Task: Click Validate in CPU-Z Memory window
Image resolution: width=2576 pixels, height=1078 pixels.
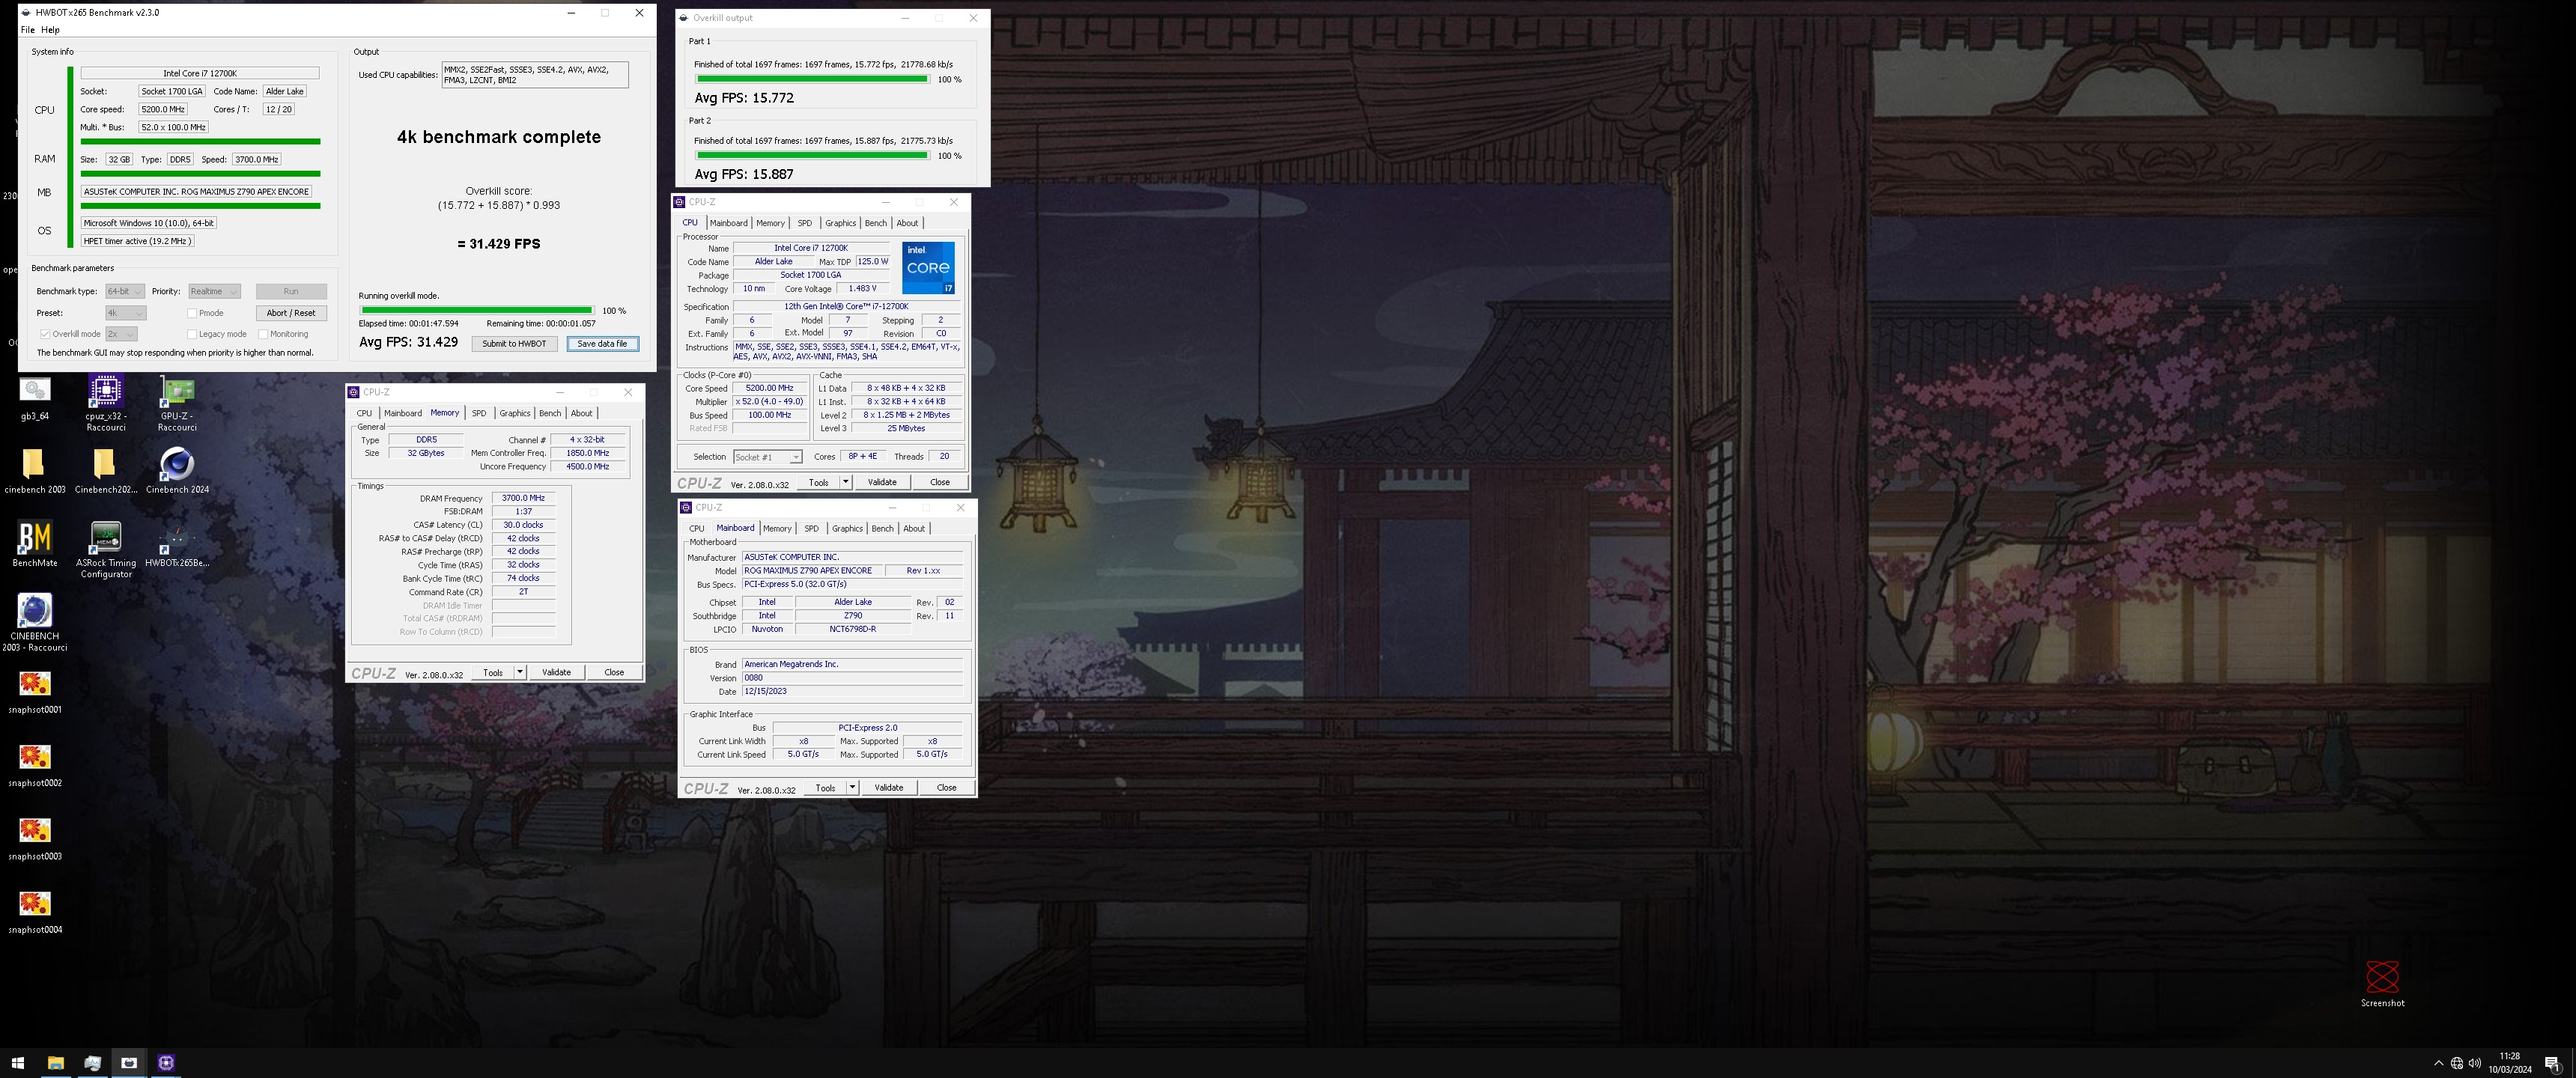Action: tap(556, 672)
